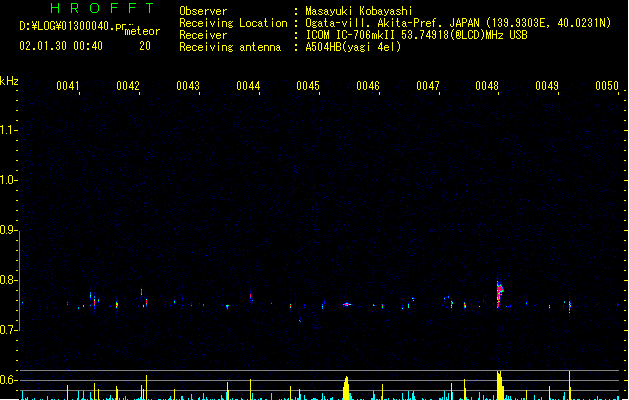Click the gray frequency range bracket on left axis
This screenshot has height=400, width=629.
click(19, 281)
